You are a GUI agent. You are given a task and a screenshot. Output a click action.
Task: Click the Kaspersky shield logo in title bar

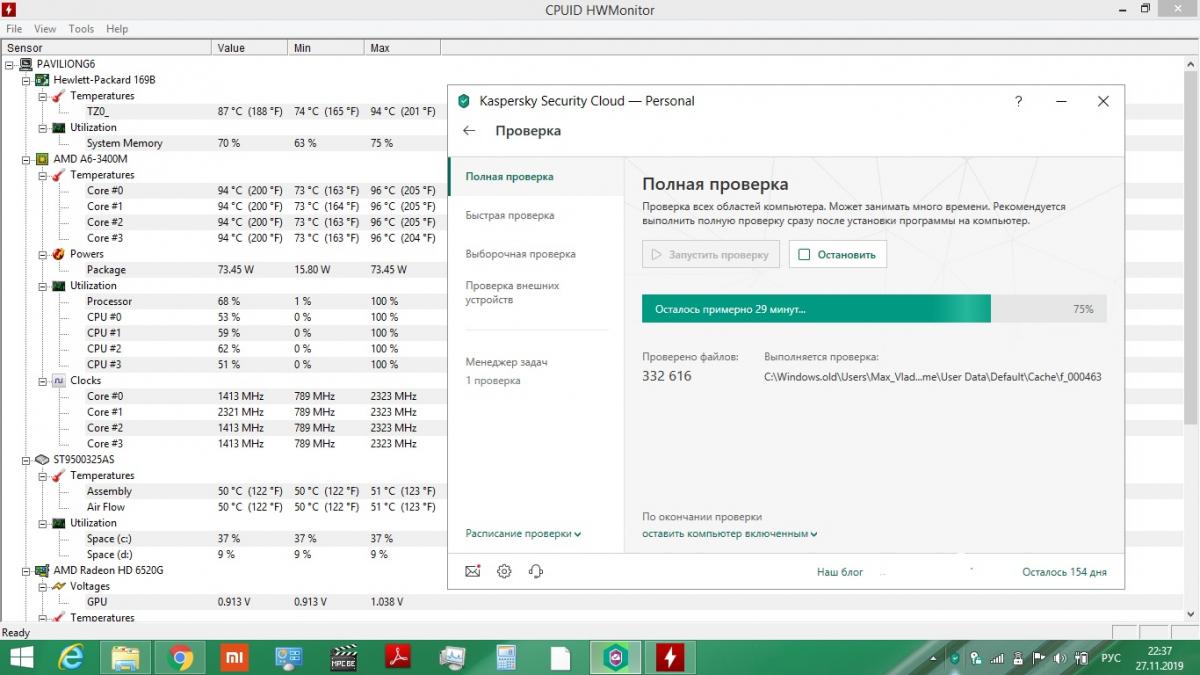point(463,101)
